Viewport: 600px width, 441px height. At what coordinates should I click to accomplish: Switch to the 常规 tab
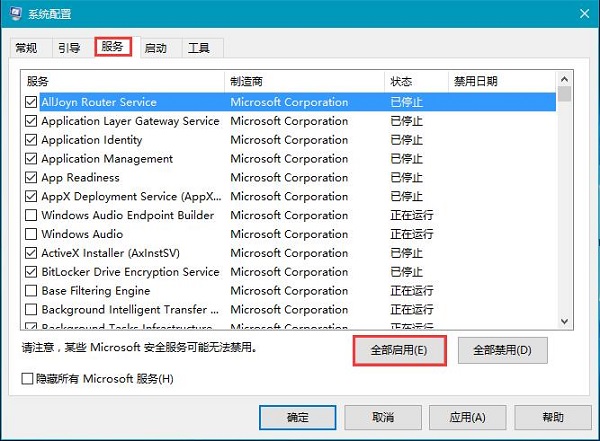(27, 48)
